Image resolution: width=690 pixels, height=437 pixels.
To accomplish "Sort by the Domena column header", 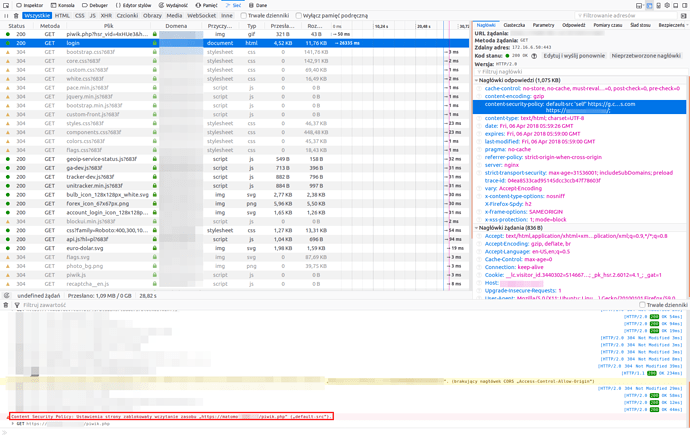I will pos(176,26).
